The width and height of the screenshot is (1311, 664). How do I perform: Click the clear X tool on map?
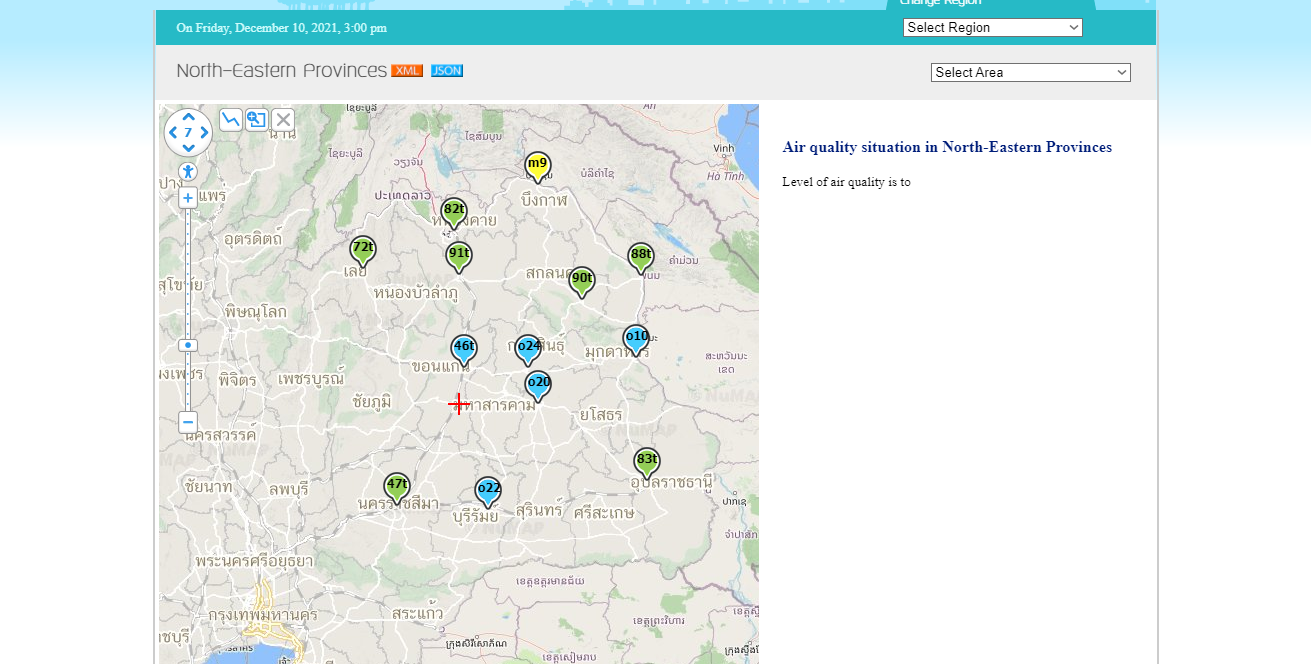coord(283,120)
